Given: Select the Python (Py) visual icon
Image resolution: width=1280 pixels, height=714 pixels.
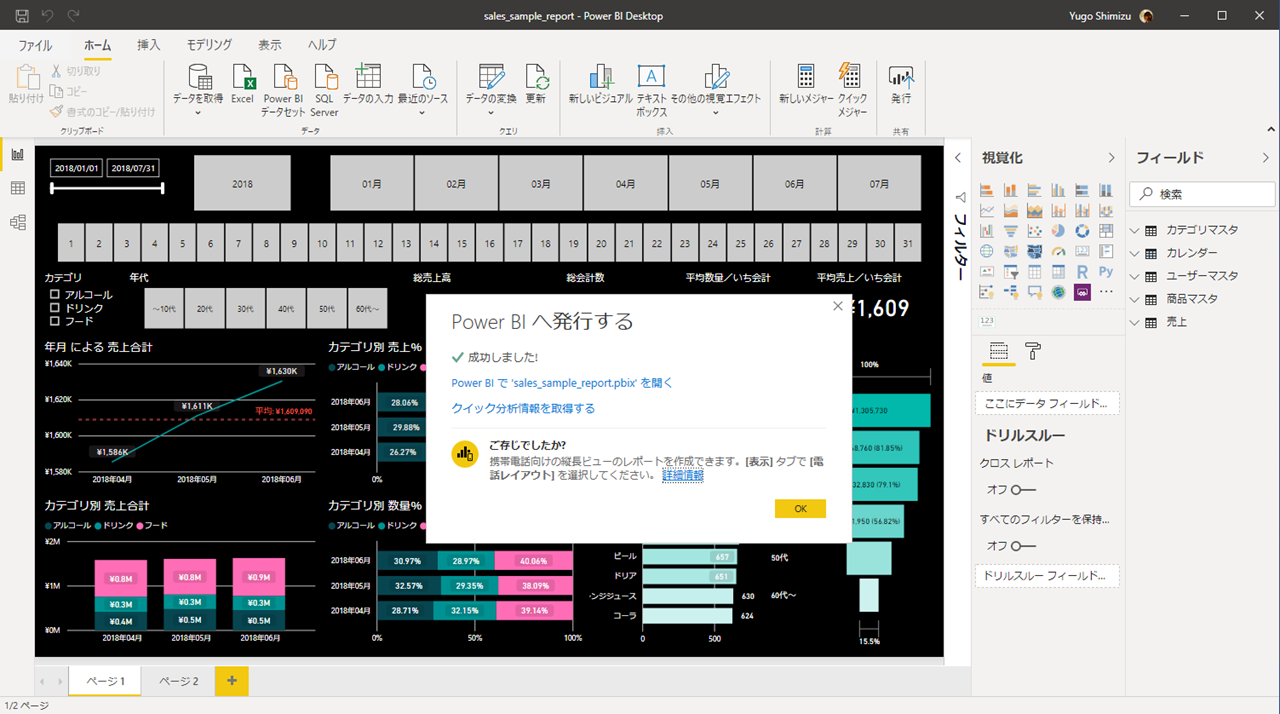Looking at the screenshot, I should [1106, 271].
